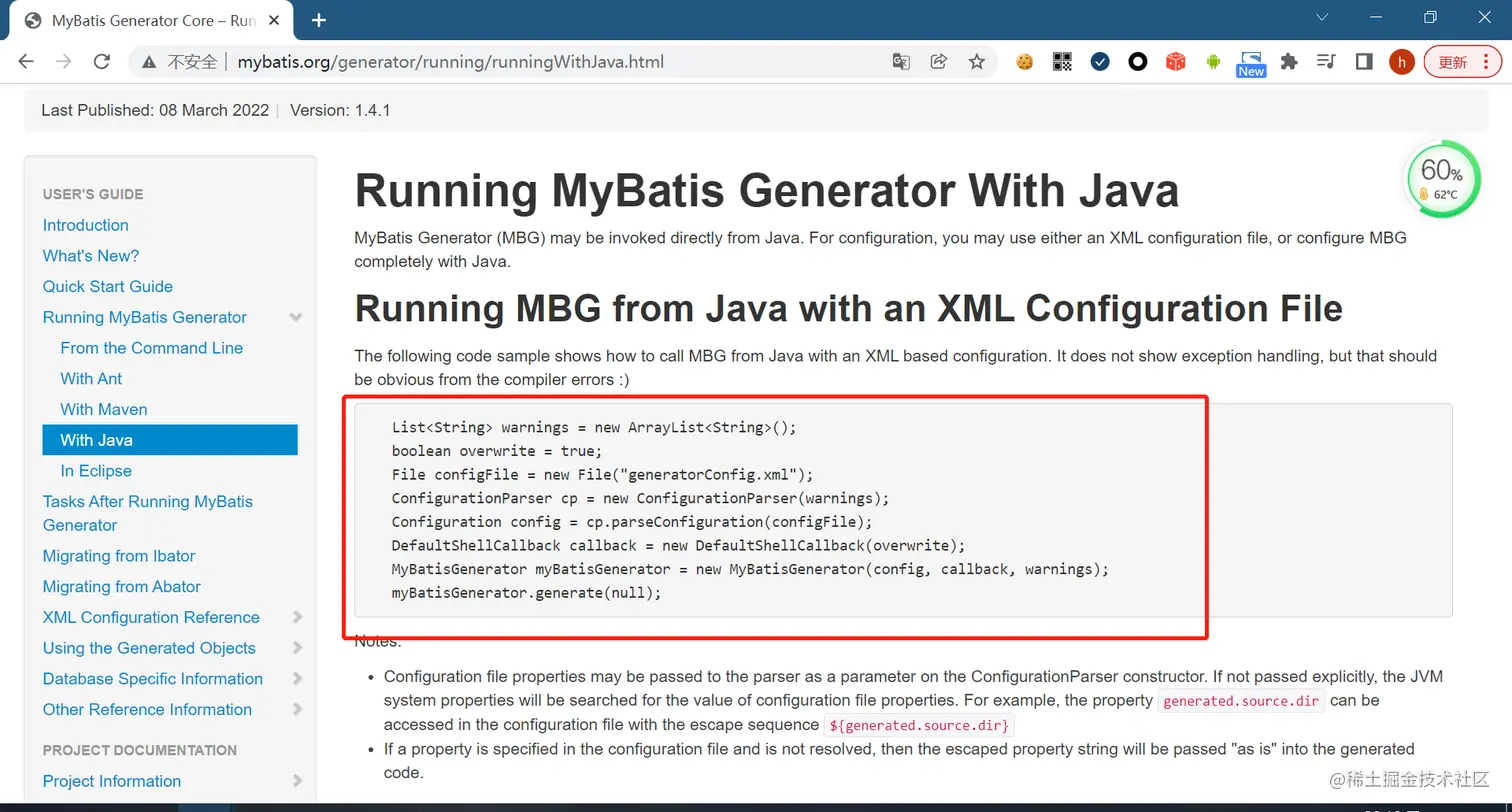Open the Extensions puzzle piece menu
Viewport: 1512px width, 812px height.
[x=1289, y=62]
